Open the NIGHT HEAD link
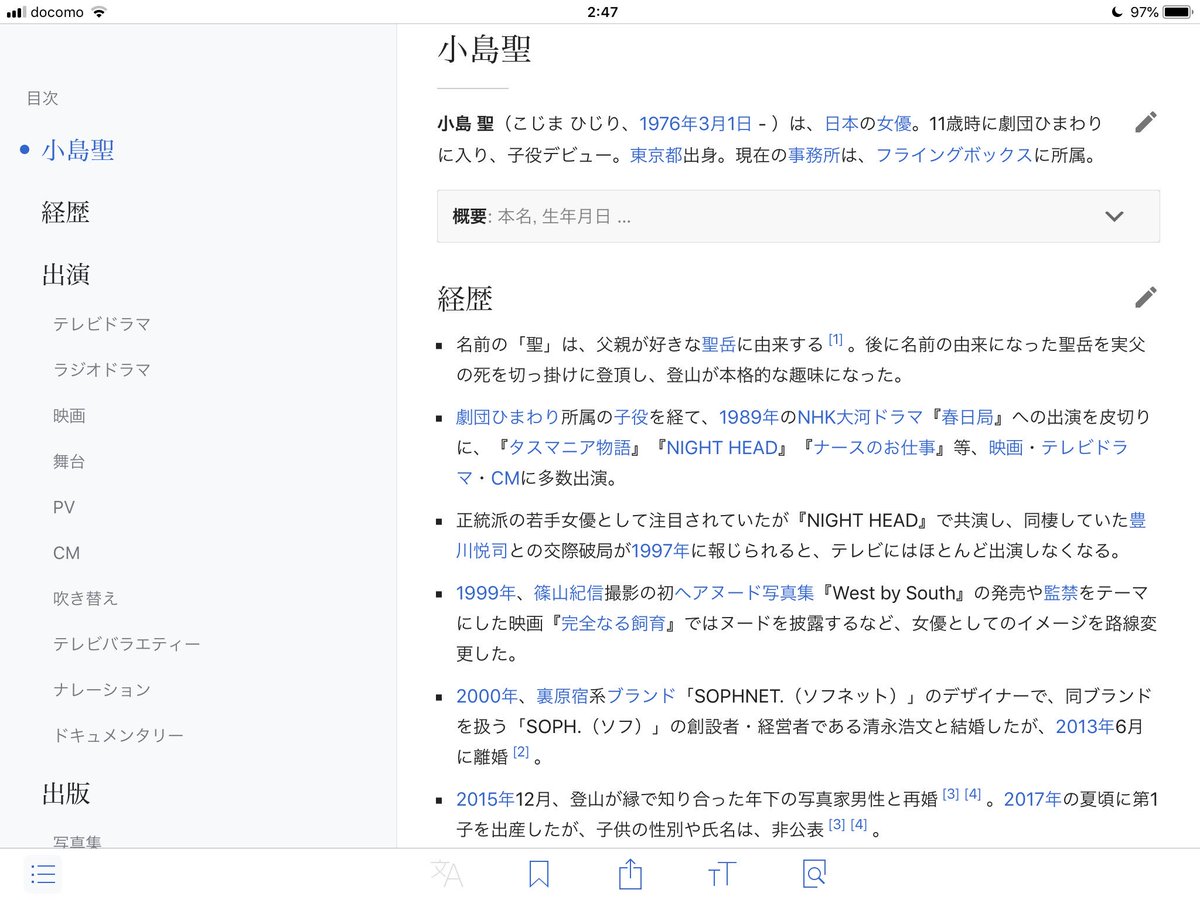The height and width of the screenshot is (900, 1200). pos(721,448)
